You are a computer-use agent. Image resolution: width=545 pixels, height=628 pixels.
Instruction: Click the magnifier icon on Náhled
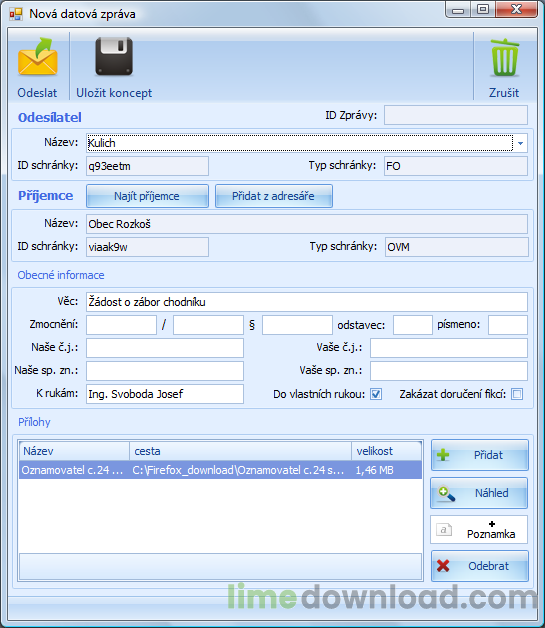coord(446,493)
